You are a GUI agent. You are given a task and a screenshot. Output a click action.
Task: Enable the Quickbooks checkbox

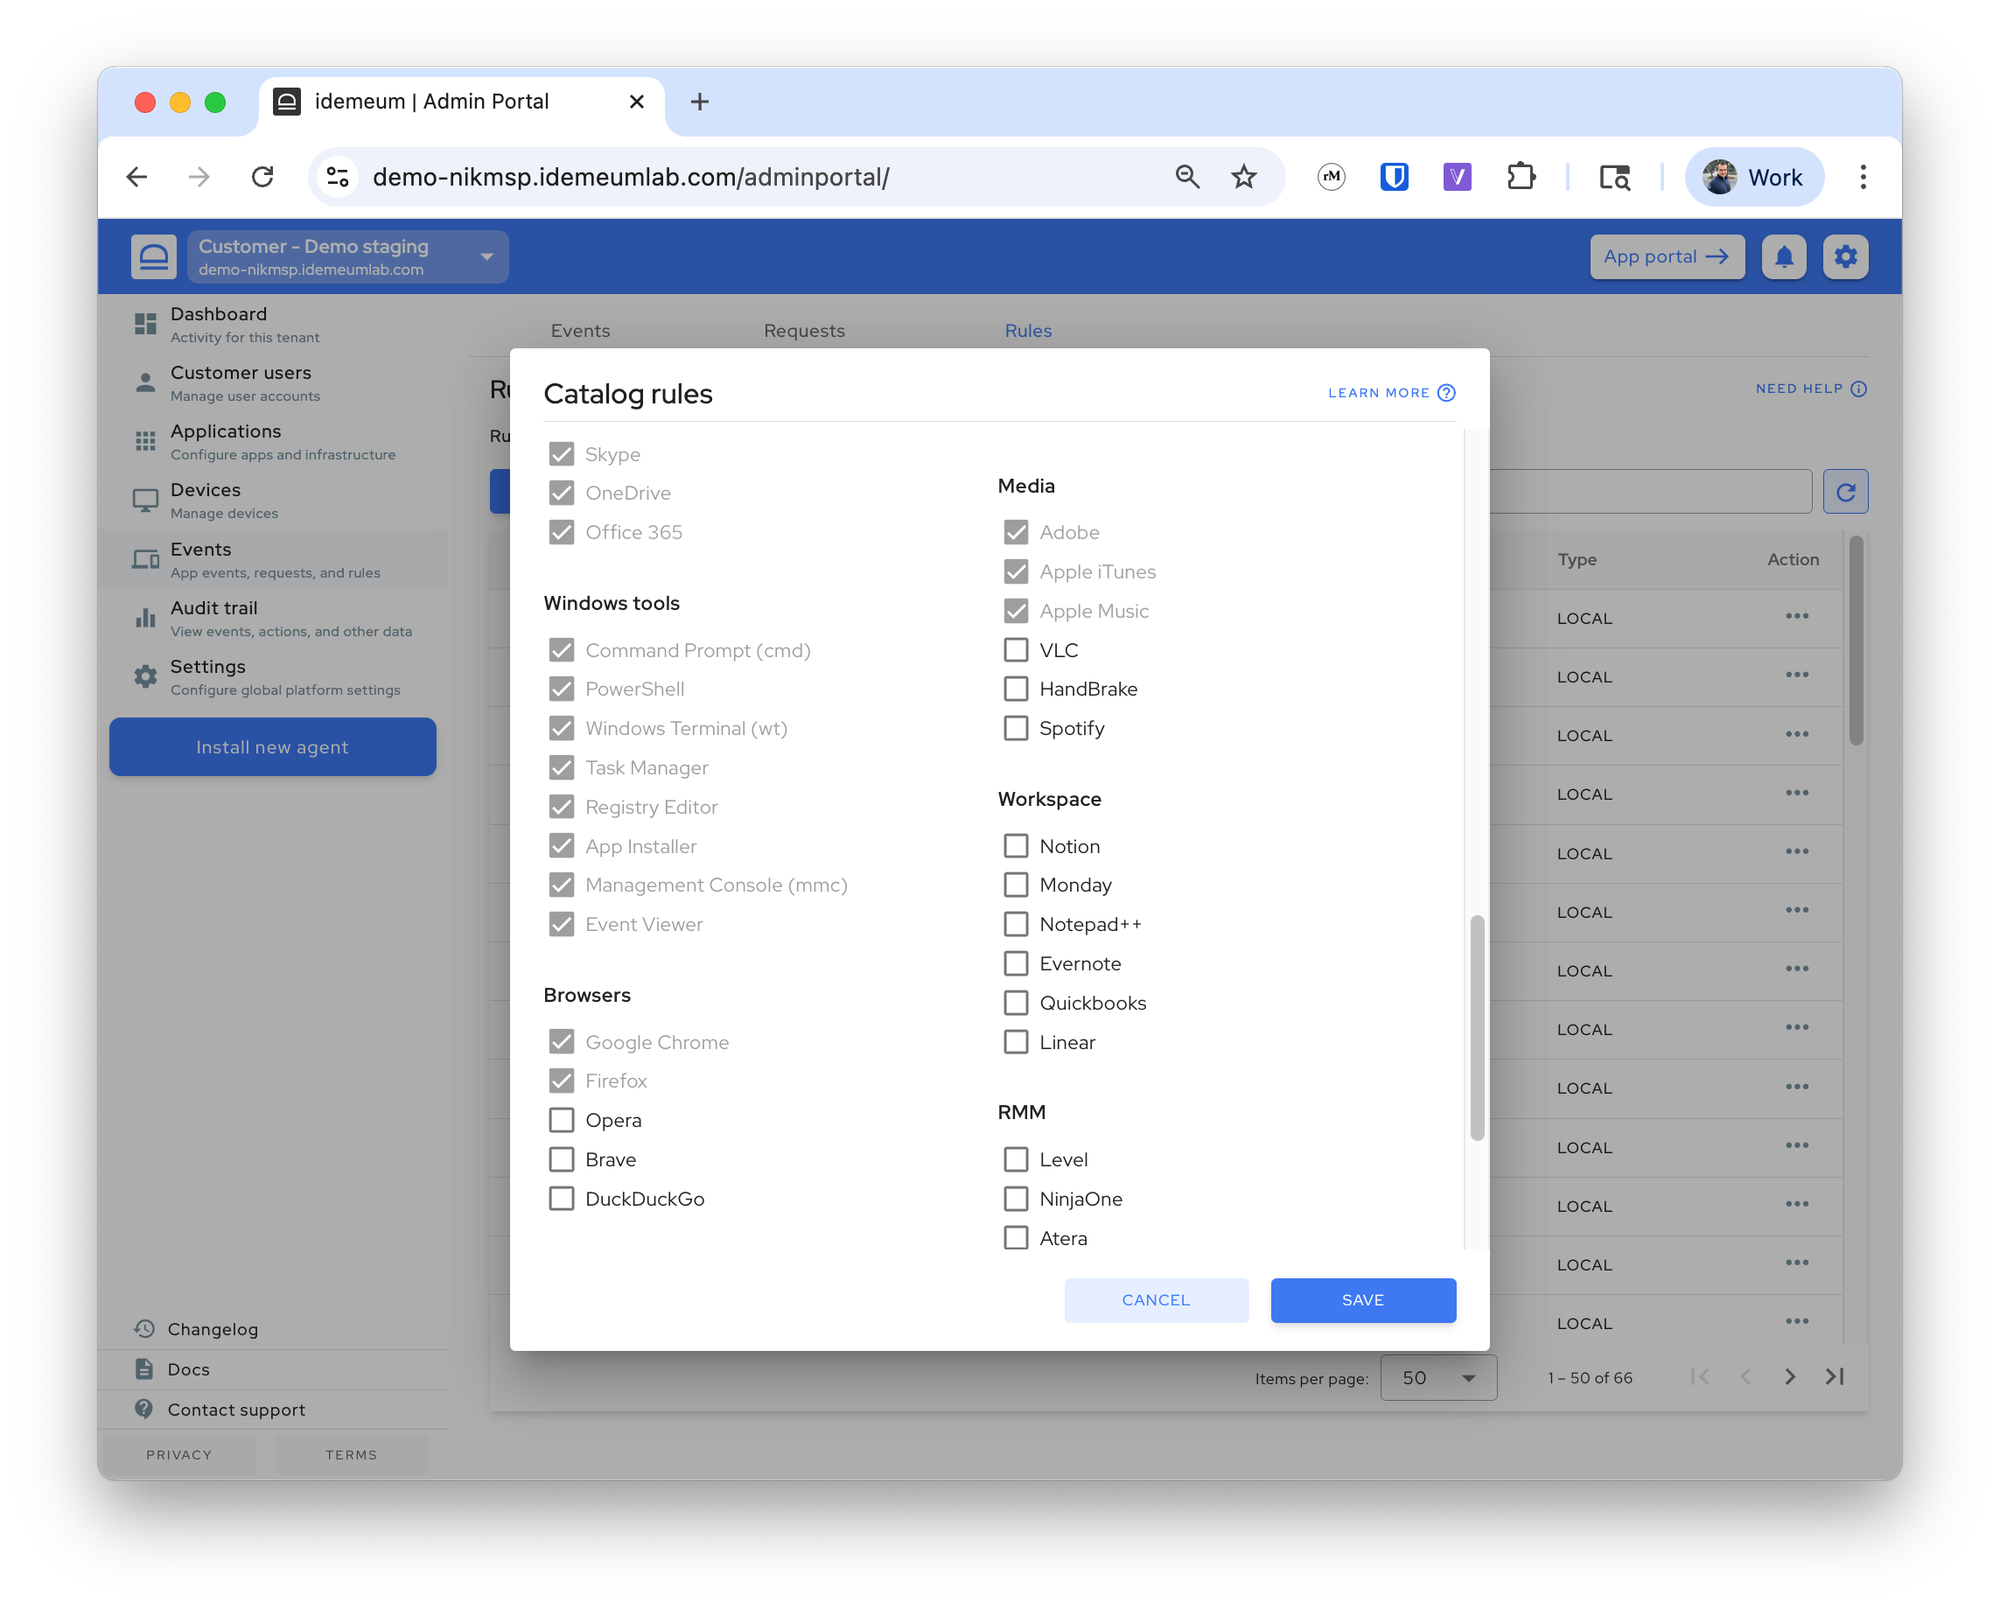(1016, 1002)
